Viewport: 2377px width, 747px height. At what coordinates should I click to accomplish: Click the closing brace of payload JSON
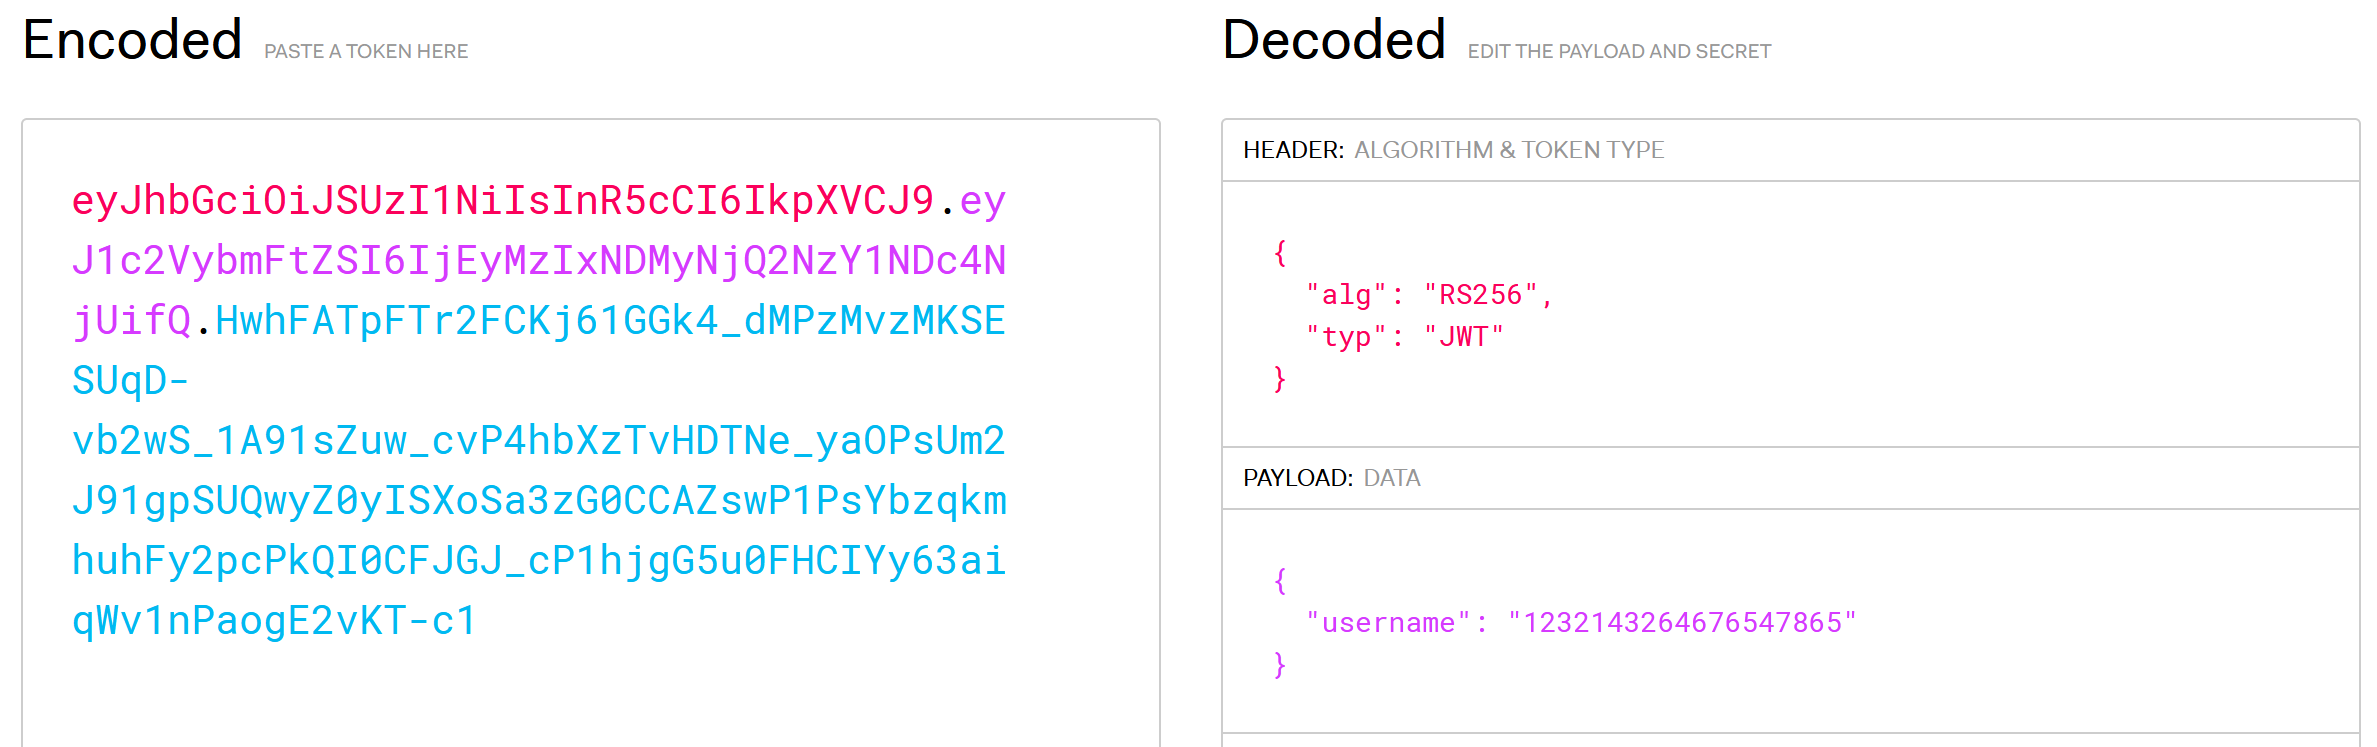(1280, 665)
